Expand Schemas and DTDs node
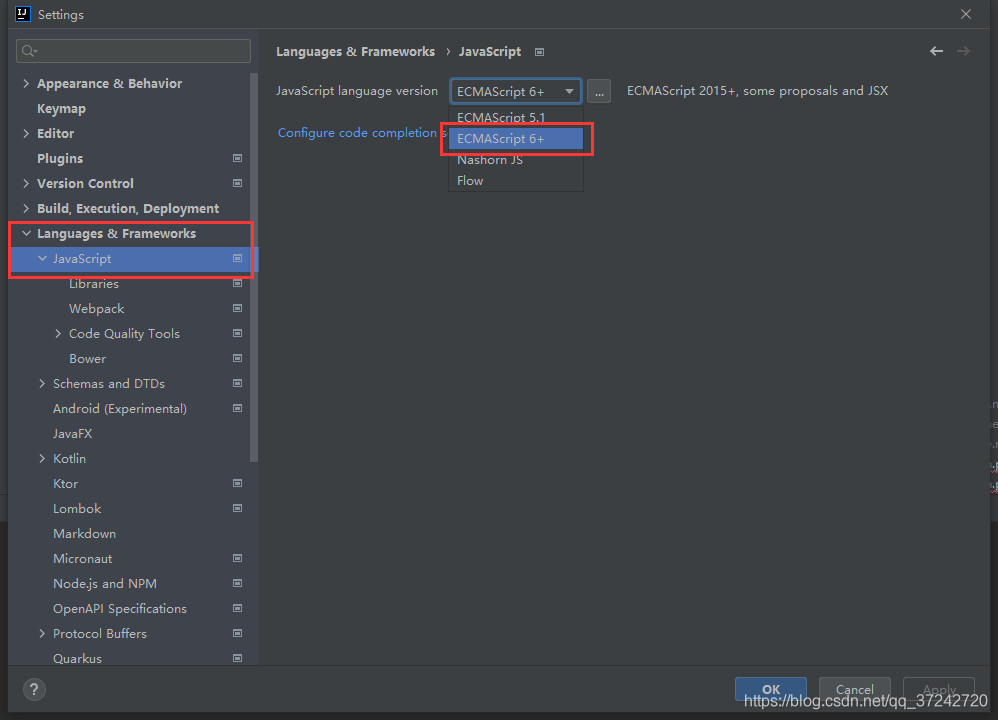The image size is (998, 720). [42, 383]
